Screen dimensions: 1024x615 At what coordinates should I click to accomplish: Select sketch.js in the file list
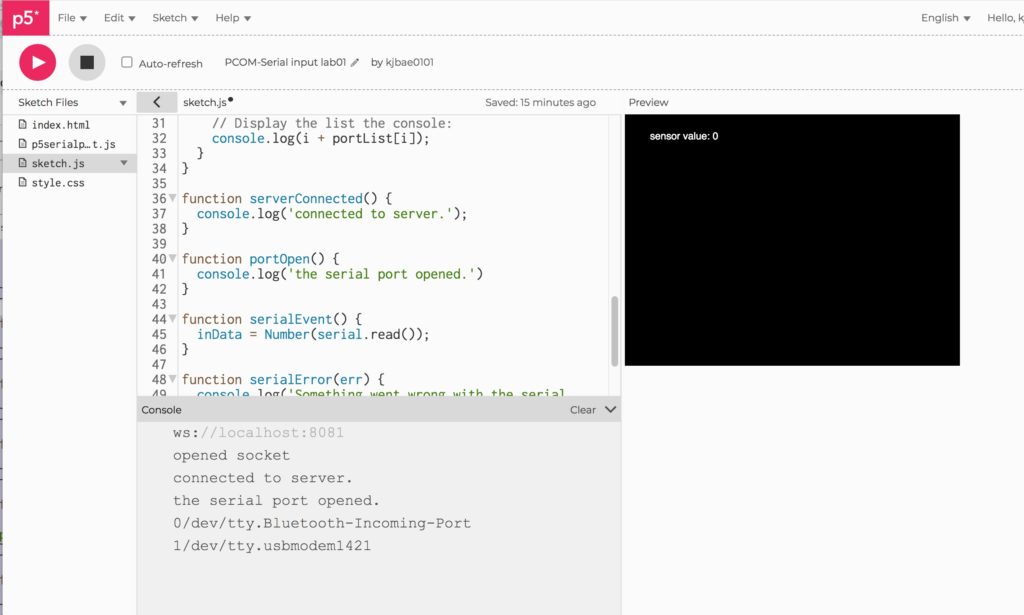click(x=58, y=163)
